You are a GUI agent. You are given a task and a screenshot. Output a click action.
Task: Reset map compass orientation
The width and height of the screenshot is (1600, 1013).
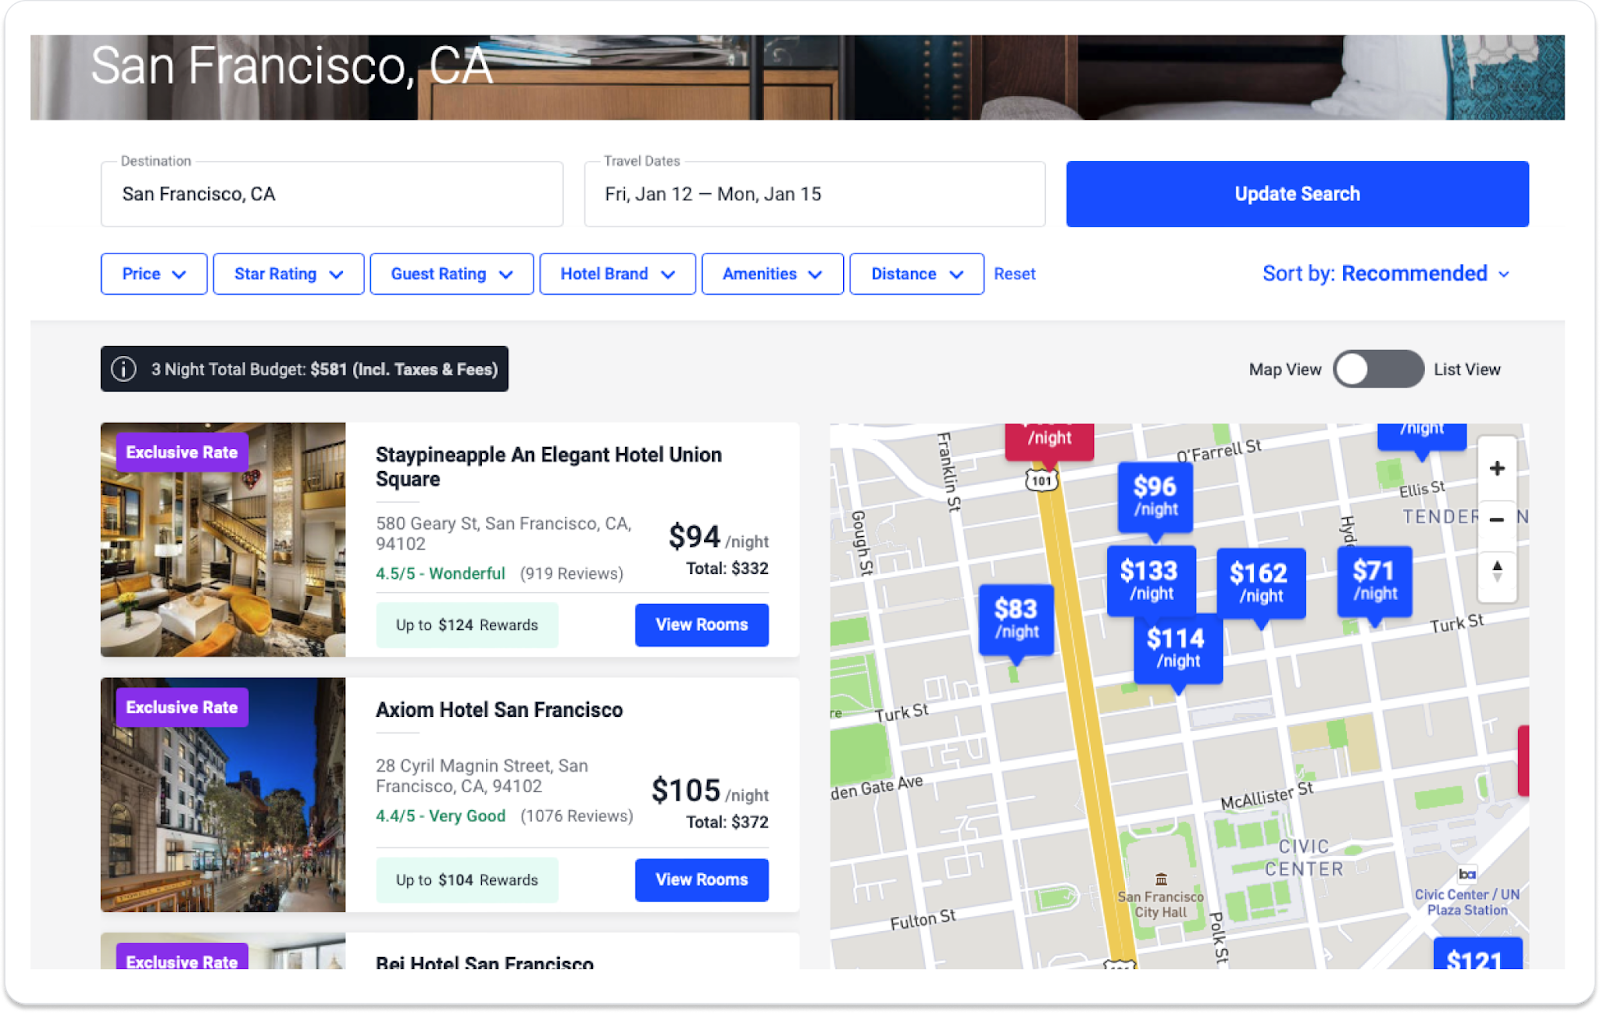point(1496,571)
